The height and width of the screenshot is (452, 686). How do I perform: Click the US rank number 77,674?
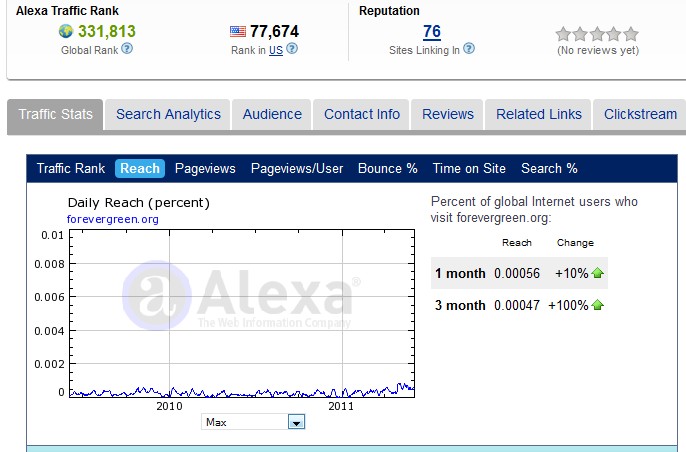[274, 32]
